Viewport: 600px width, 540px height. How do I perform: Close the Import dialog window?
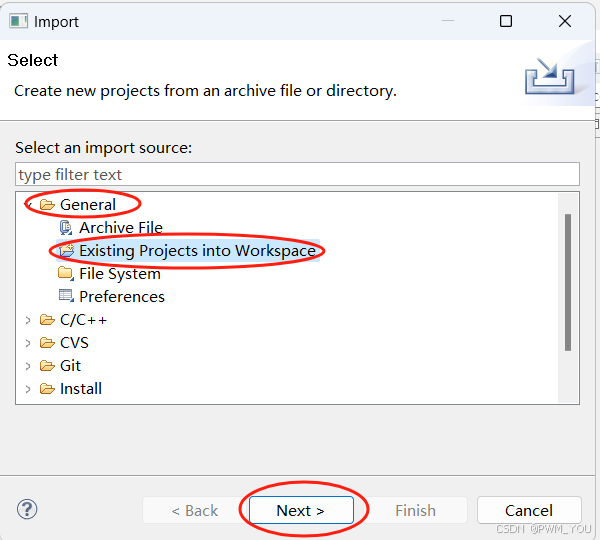pyautogui.click(x=565, y=21)
